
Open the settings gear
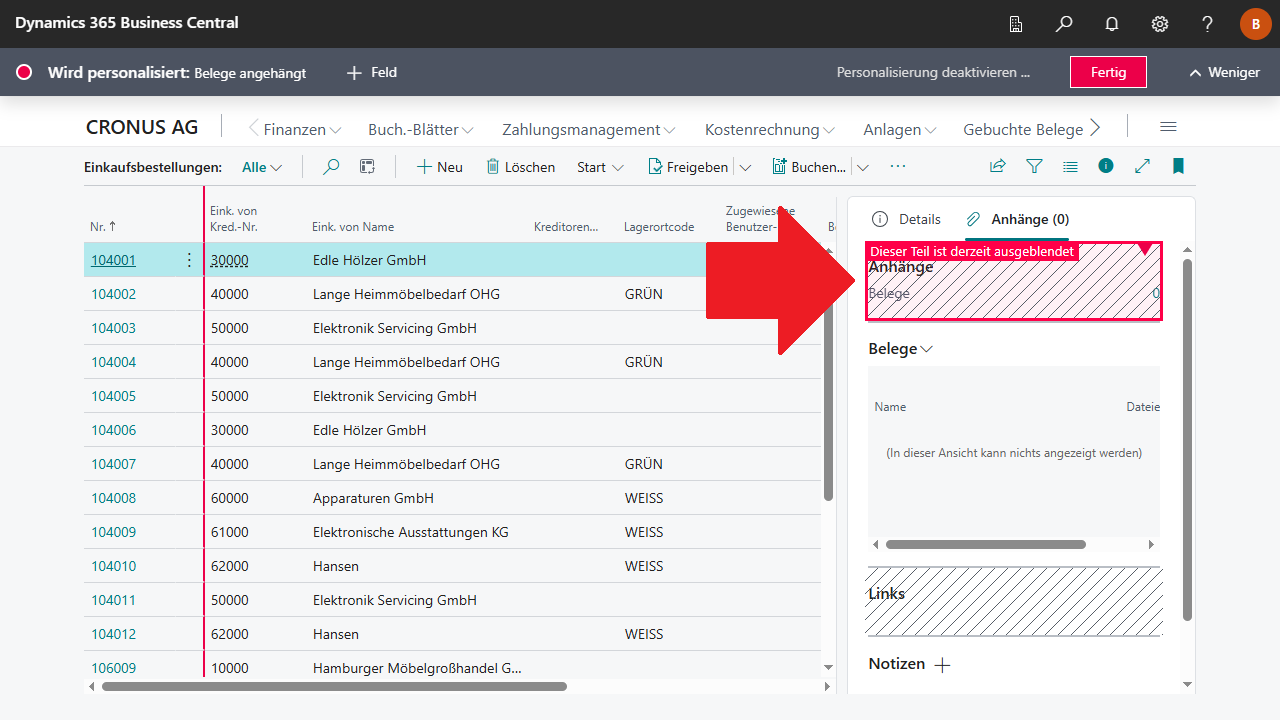[x=1160, y=24]
